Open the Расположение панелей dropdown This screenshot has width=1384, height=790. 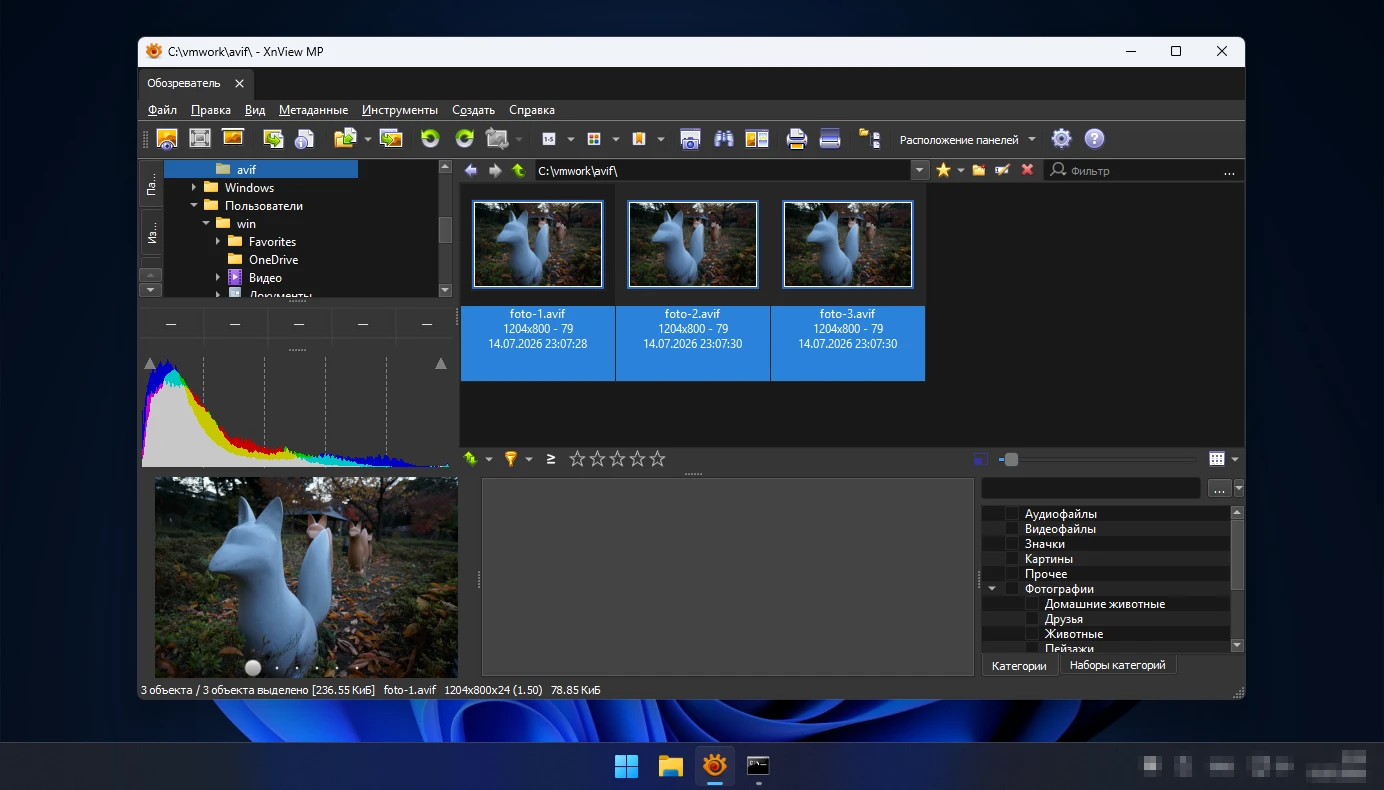pyautogui.click(x=967, y=140)
